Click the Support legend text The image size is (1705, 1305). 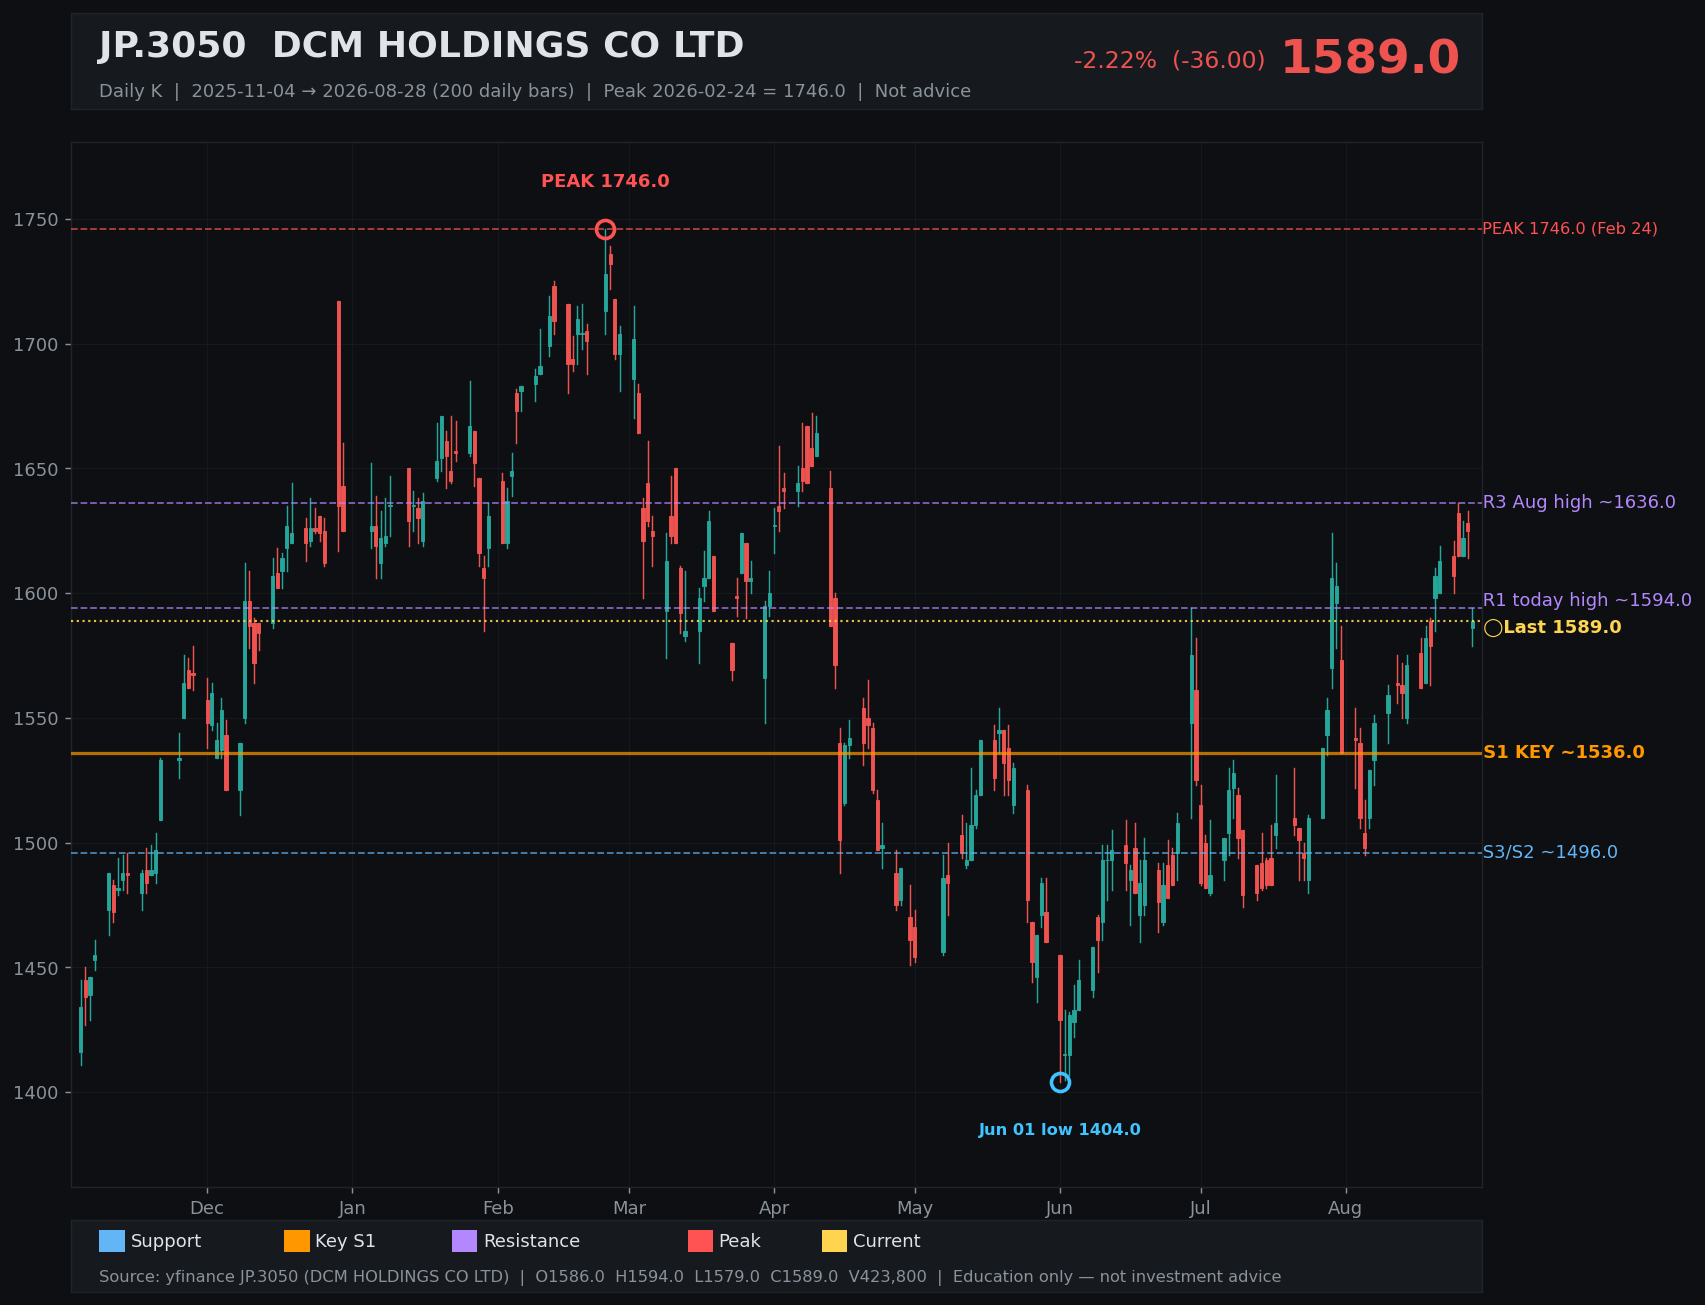coord(166,1241)
